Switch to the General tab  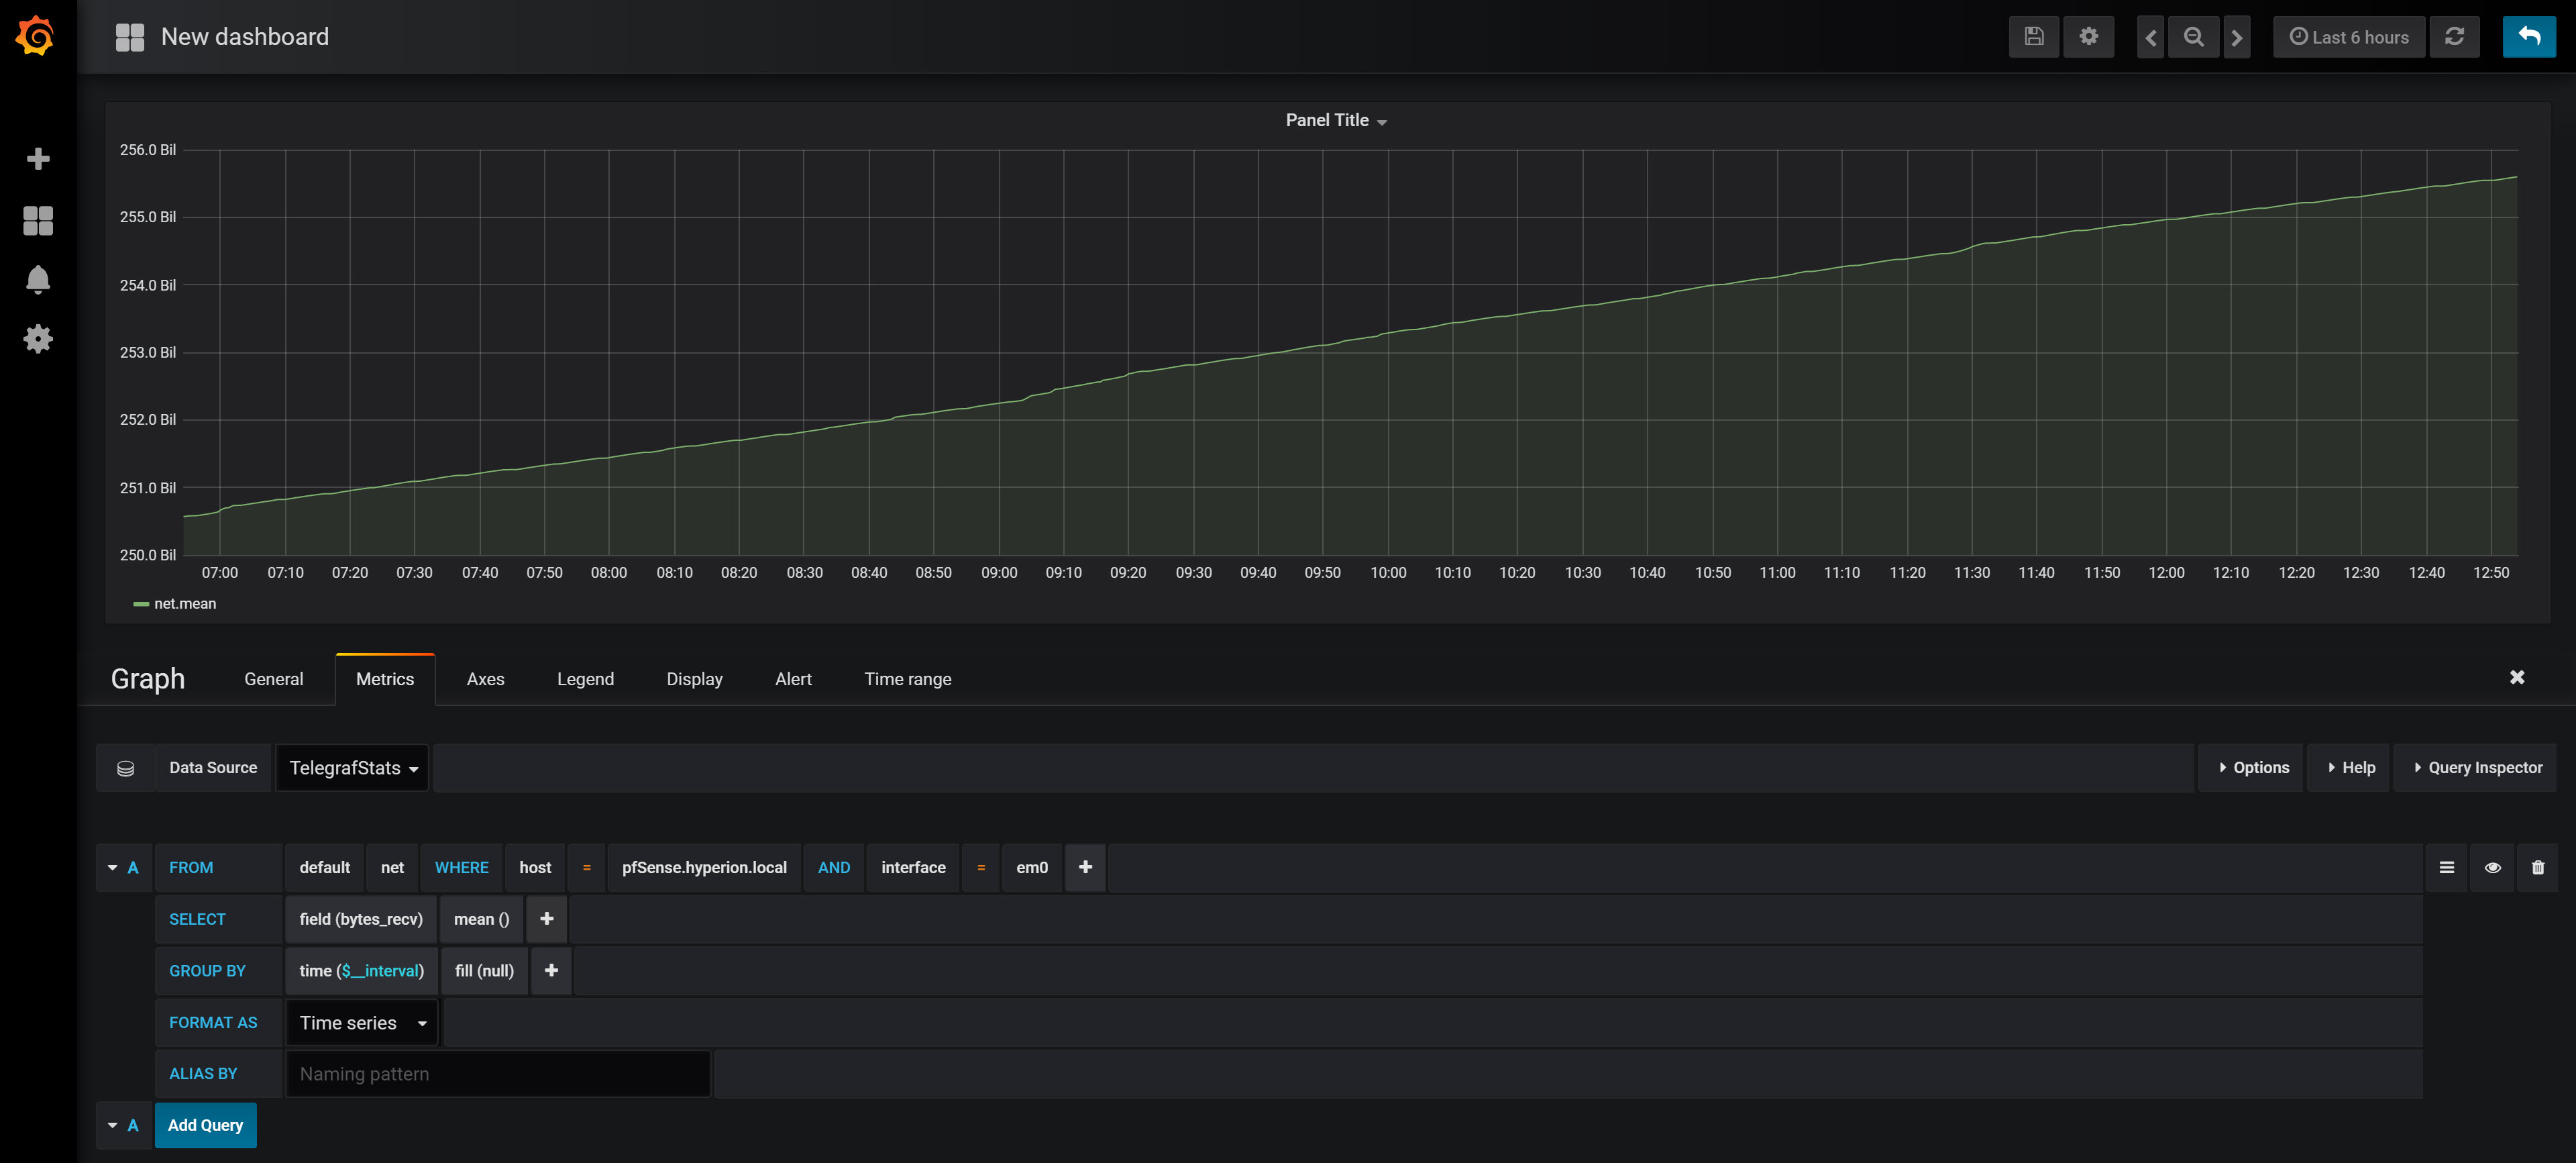pos(273,679)
